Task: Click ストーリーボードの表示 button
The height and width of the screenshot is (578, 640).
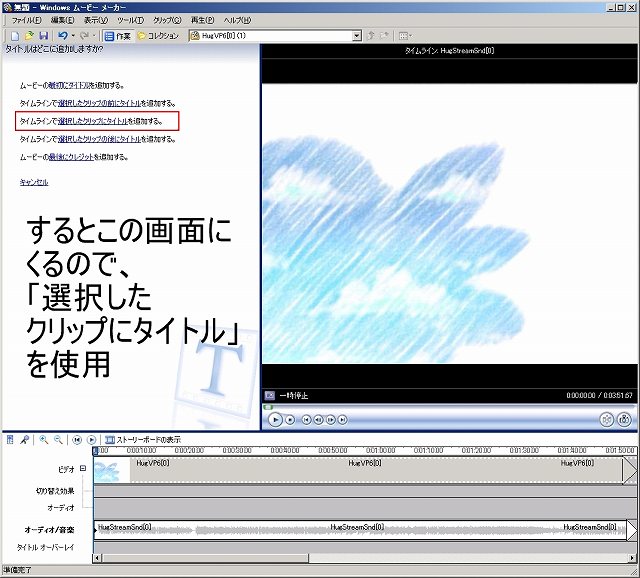Action: coord(143,440)
